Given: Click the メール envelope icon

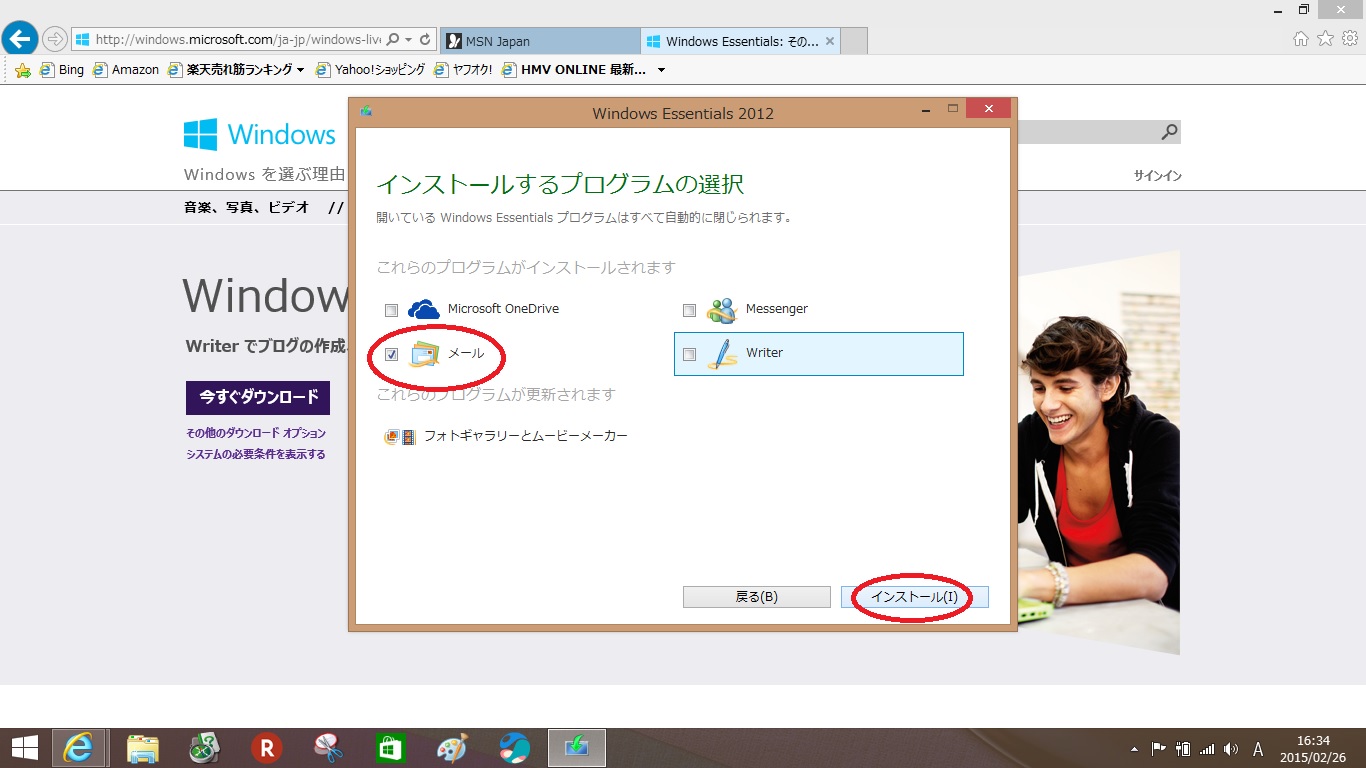Looking at the screenshot, I should [424, 354].
